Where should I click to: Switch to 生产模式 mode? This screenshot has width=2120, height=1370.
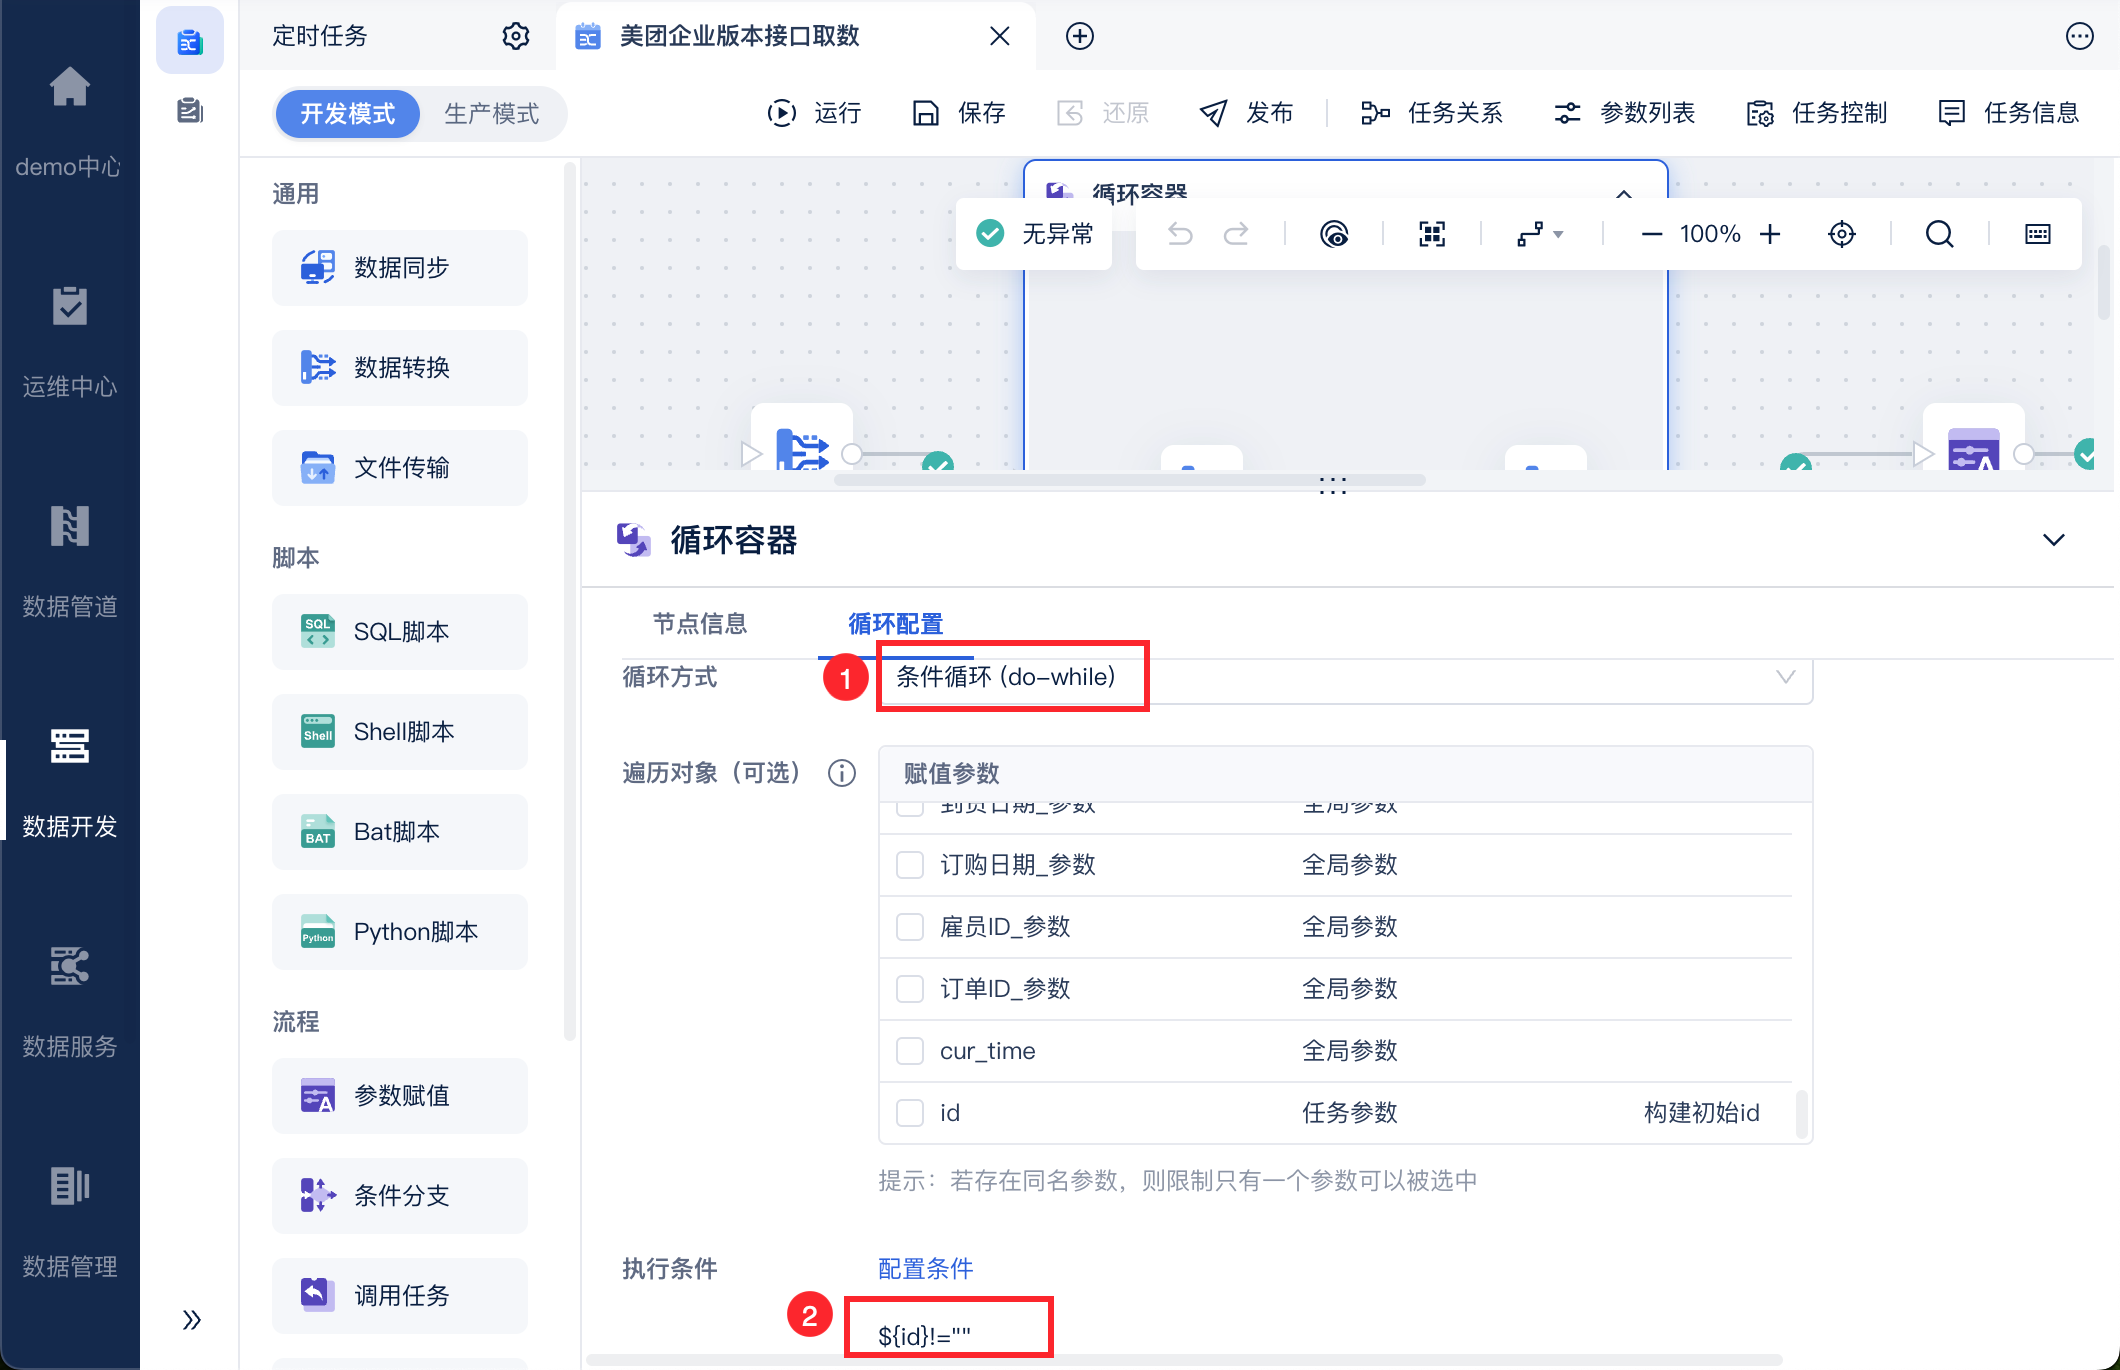(x=491, y=114)
